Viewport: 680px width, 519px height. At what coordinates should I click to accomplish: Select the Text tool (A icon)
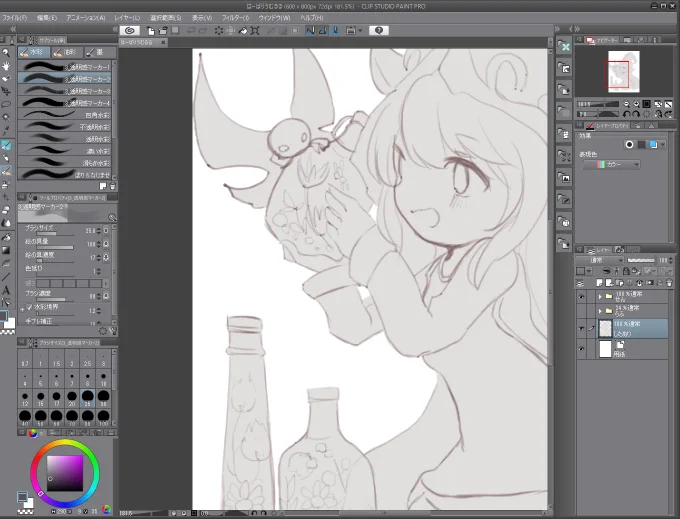(x=6, y=290)
